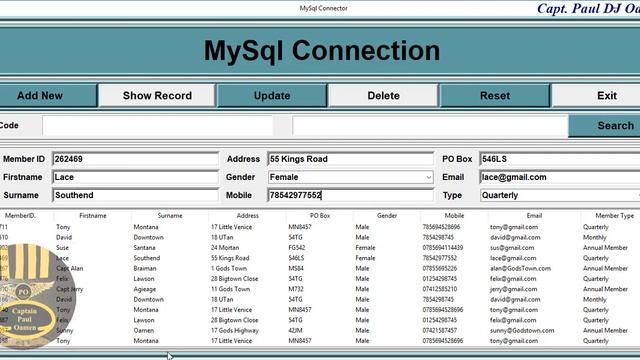Click the 42JM PO Box cell
Screen dimensions: 640x360
296,331
